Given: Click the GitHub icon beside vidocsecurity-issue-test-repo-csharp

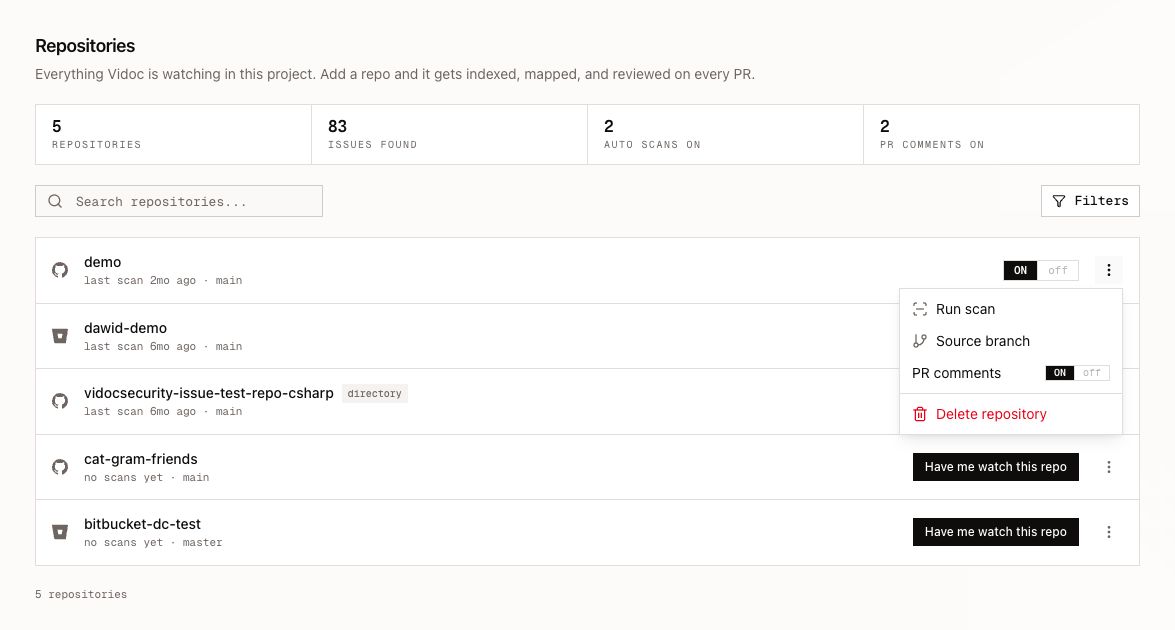Looking at the screenshot, I should pos(60,402).
